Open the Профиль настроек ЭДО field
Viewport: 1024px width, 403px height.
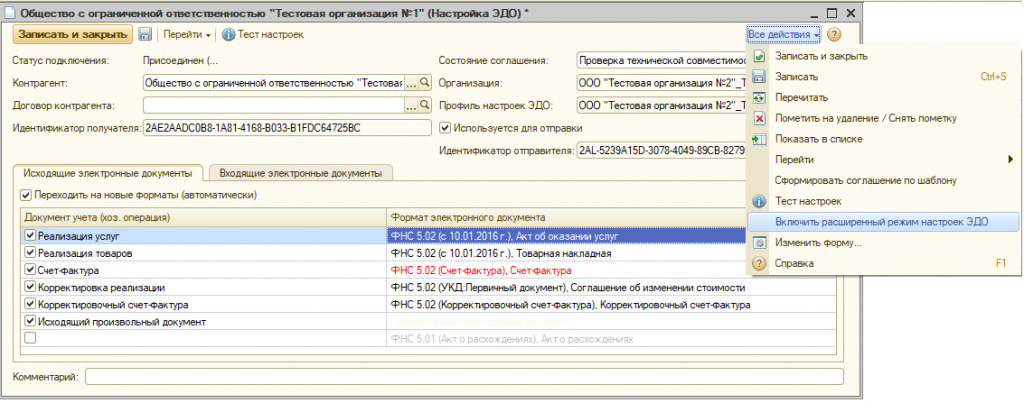[x=662, y=105]
